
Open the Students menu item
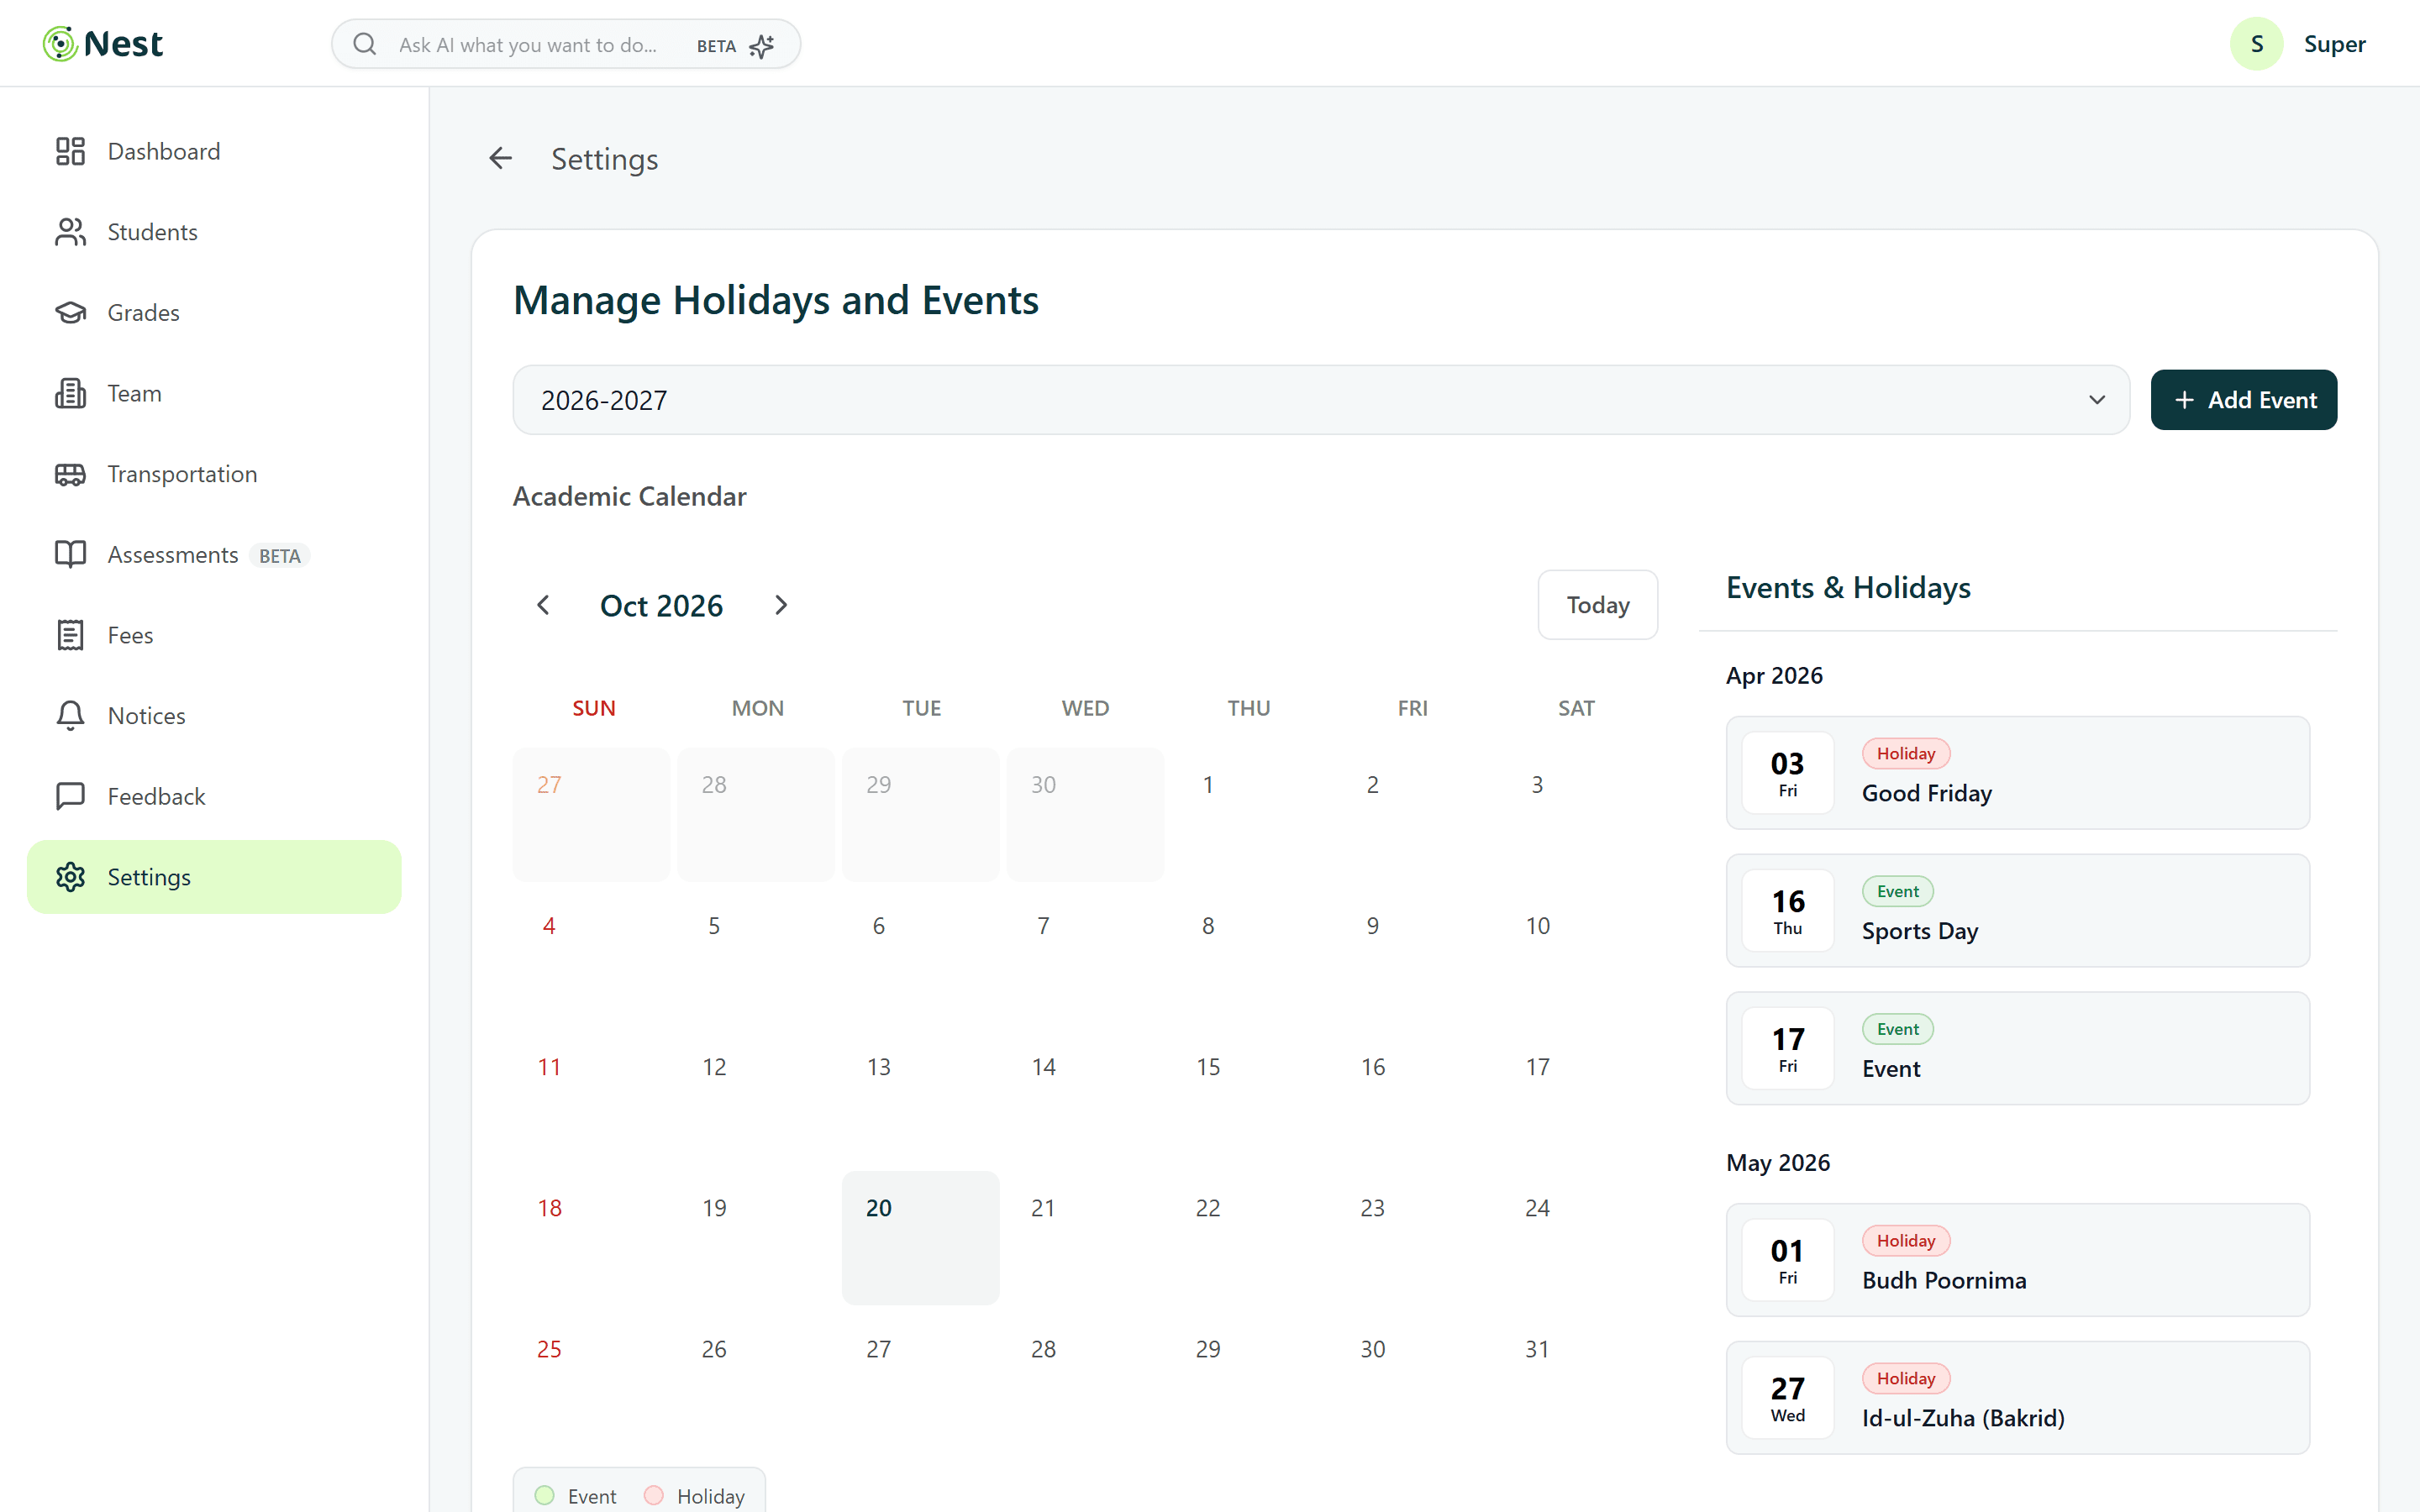(214, 232)
